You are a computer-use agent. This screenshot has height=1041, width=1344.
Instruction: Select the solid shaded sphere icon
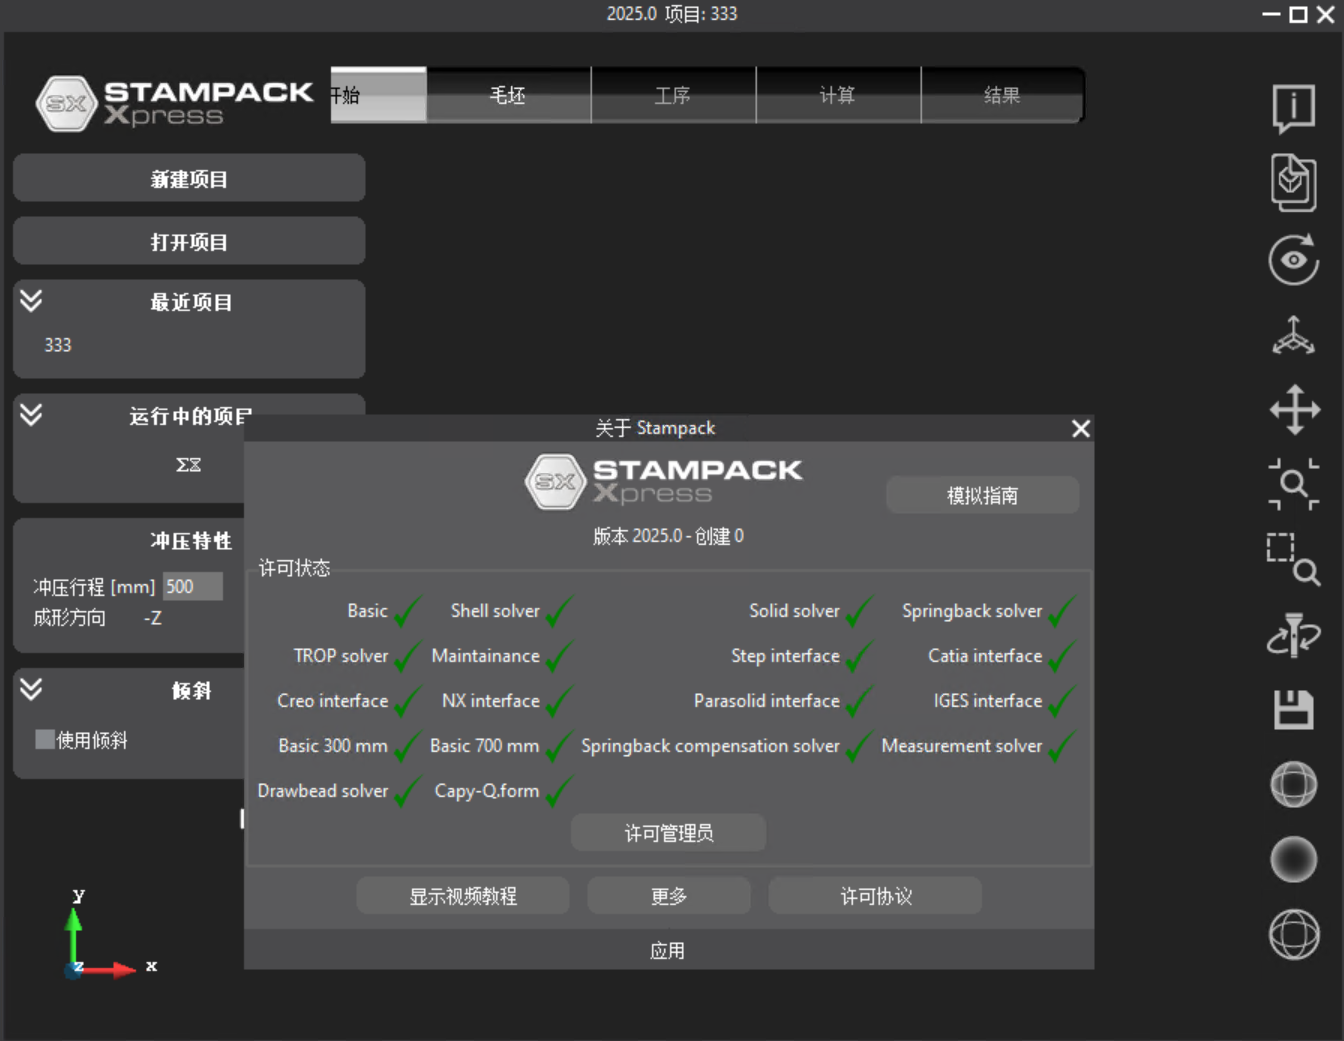click(1293, 859)
